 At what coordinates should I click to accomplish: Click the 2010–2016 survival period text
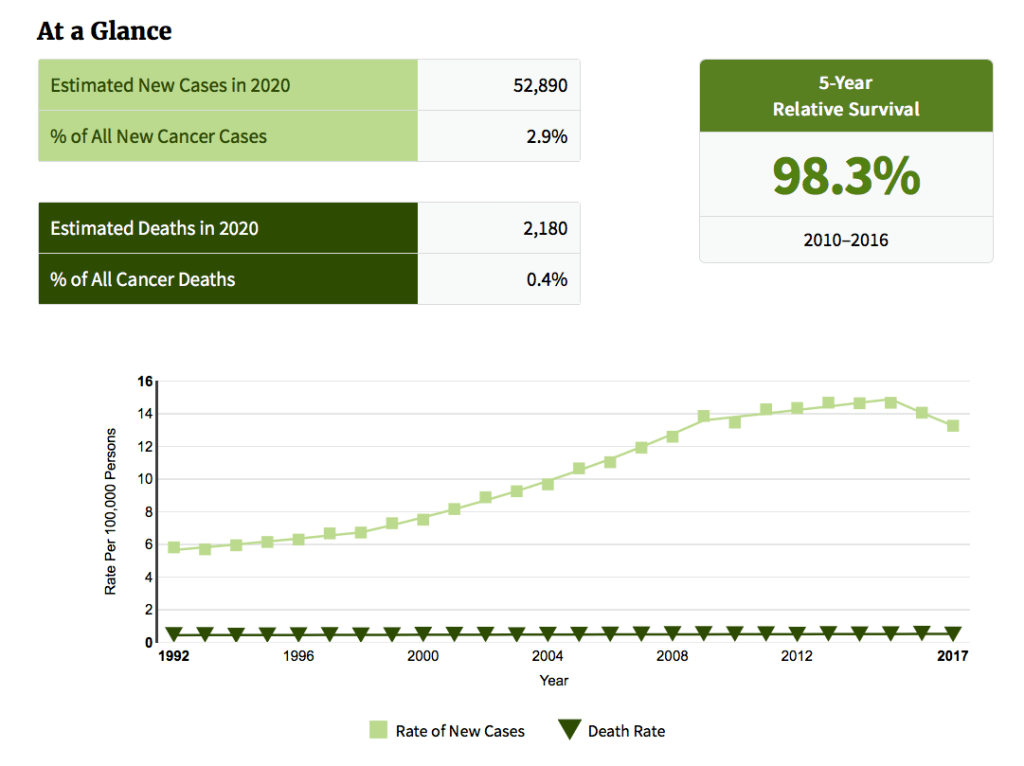click(x=846, y=240)
